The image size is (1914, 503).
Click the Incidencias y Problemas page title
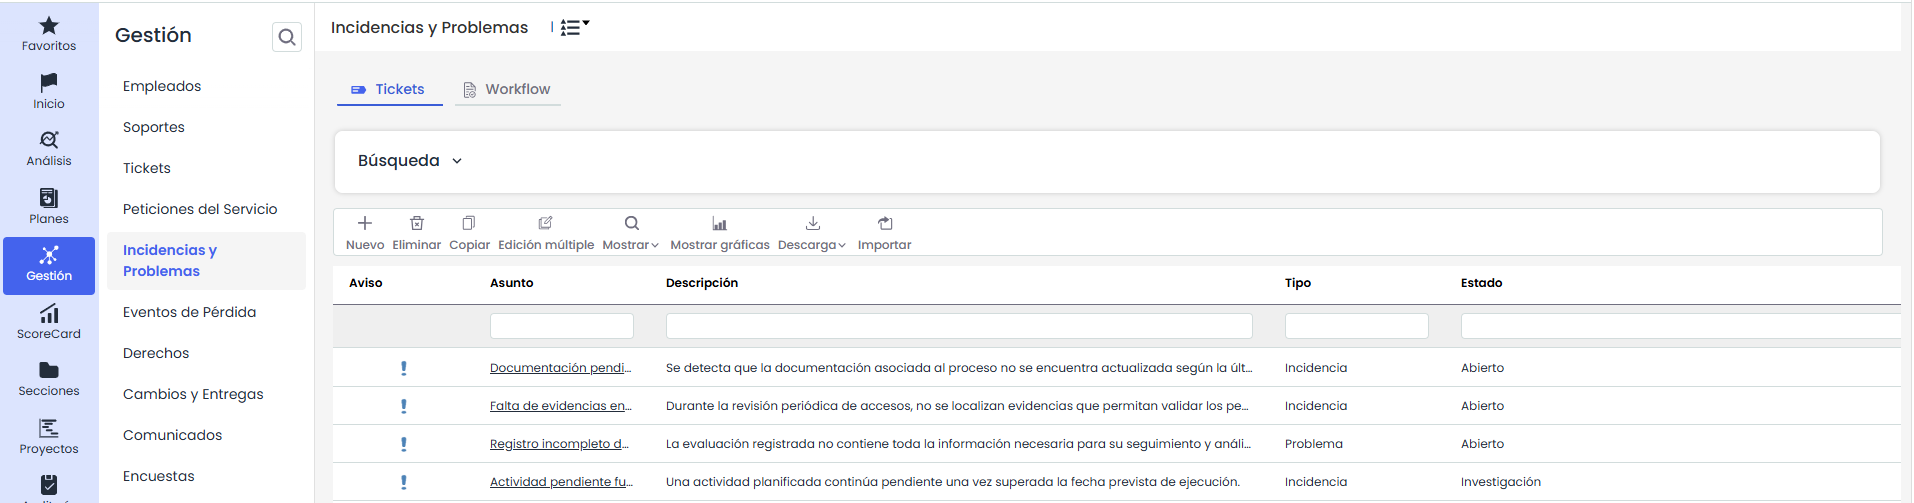pyautogui.click(x=430, y=28)
